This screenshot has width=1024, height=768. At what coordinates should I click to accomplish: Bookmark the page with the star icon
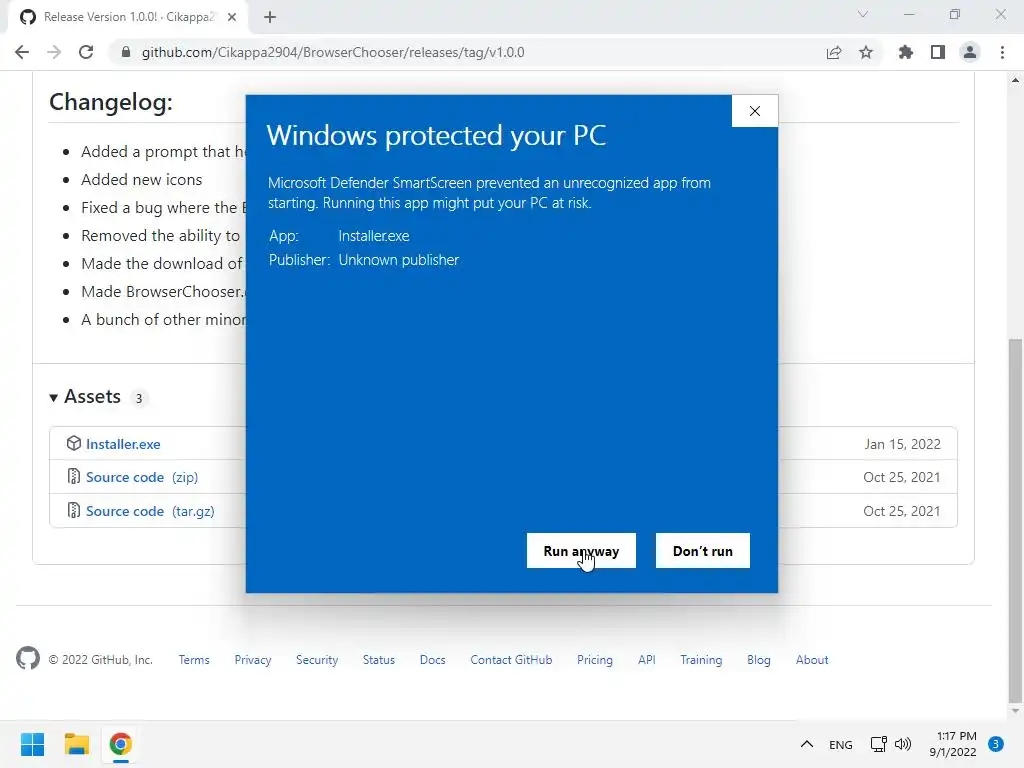[x=866, y=52]
